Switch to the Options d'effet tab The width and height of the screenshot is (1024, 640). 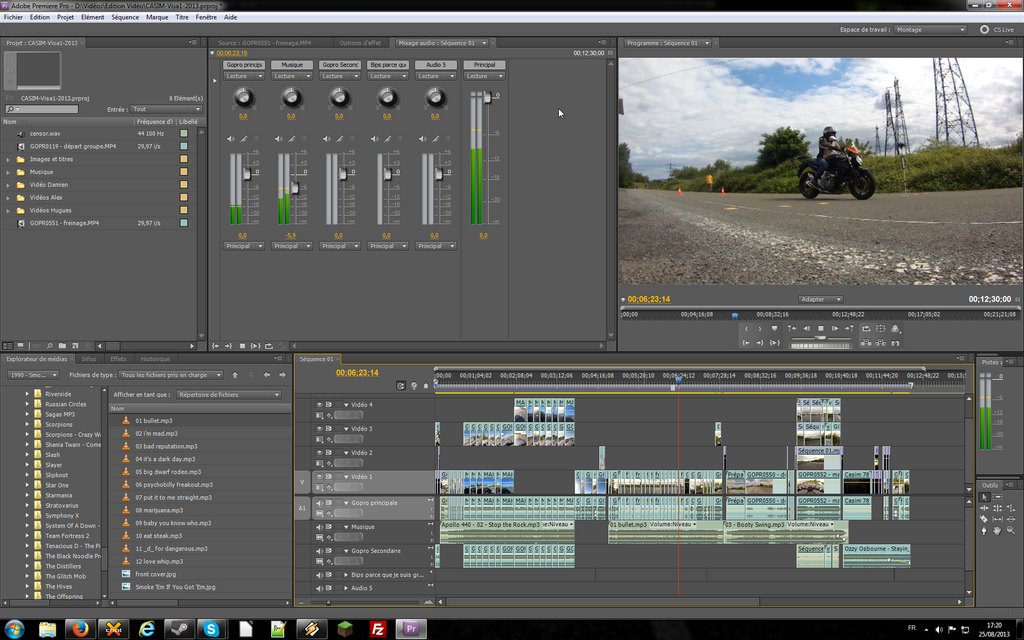click(360, 43)
